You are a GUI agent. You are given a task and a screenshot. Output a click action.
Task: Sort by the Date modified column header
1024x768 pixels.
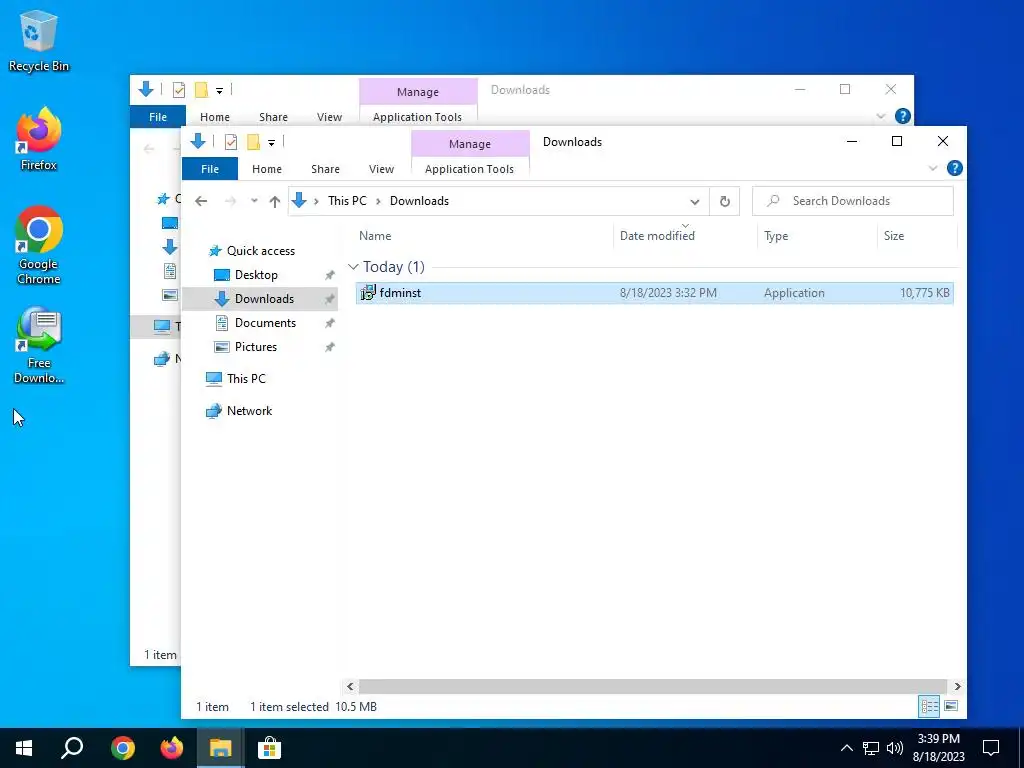pos(686,236)
